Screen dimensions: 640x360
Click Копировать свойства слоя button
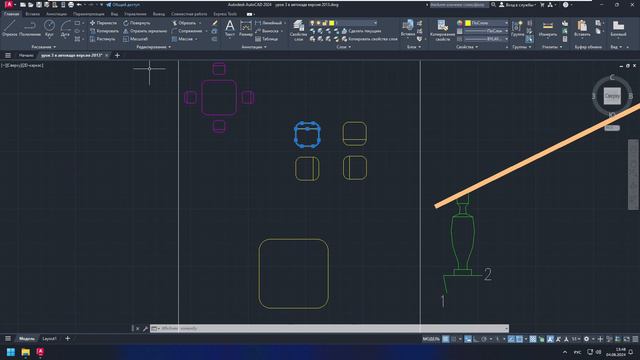coord(369,39)
